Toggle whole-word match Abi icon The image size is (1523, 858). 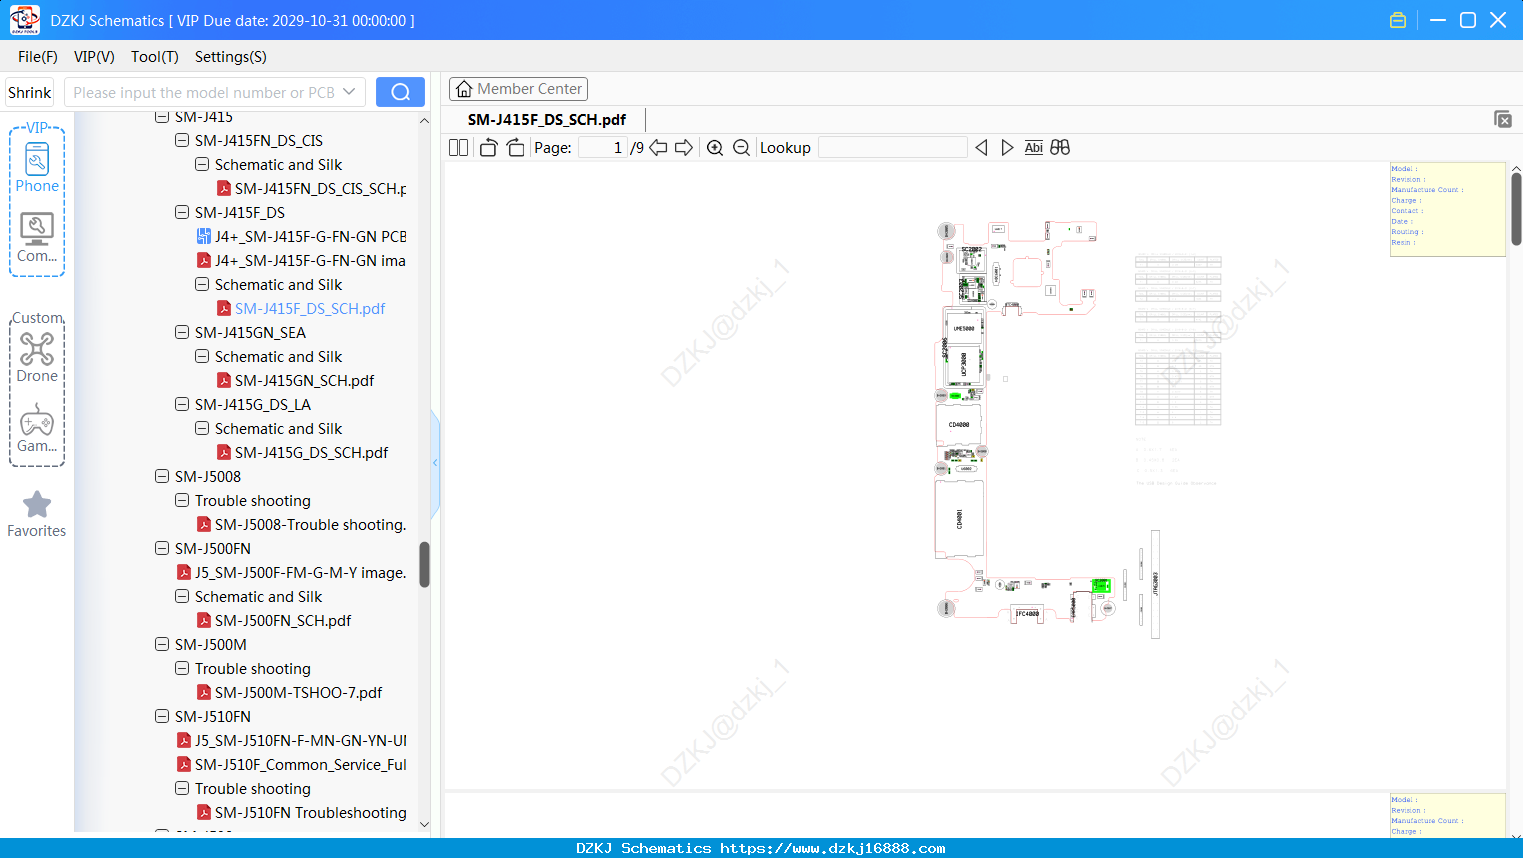click(1034, 148)
